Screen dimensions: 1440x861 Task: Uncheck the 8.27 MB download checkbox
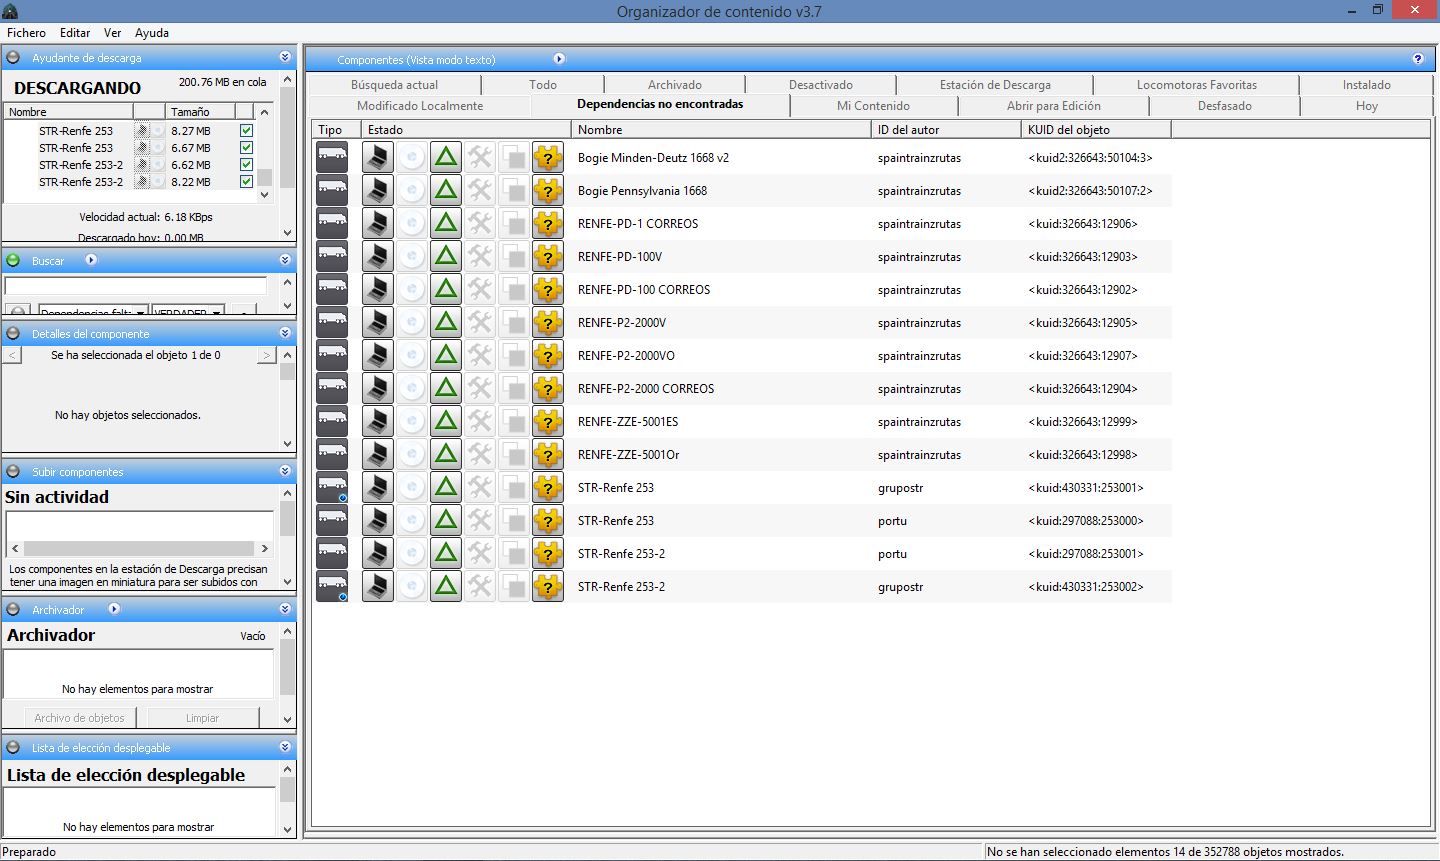[247, 131]
